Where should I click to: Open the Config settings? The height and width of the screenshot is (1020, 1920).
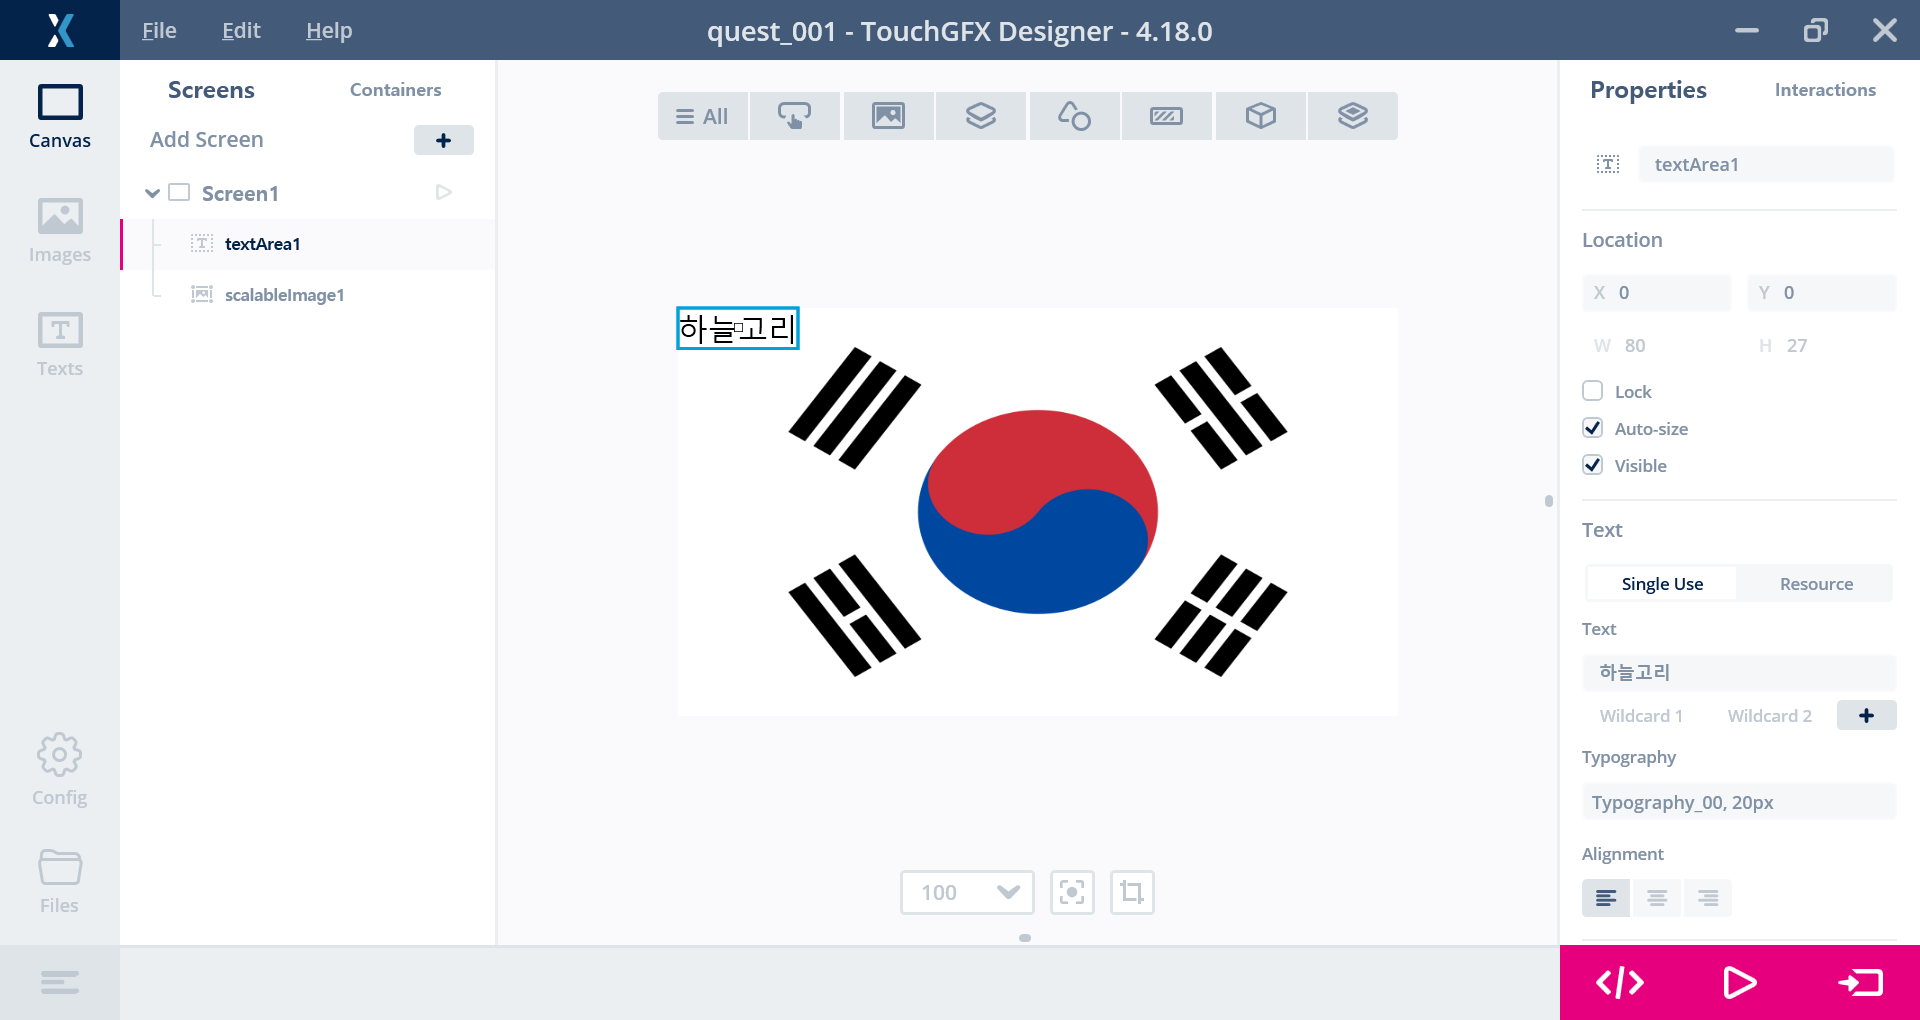pos(60,770)
